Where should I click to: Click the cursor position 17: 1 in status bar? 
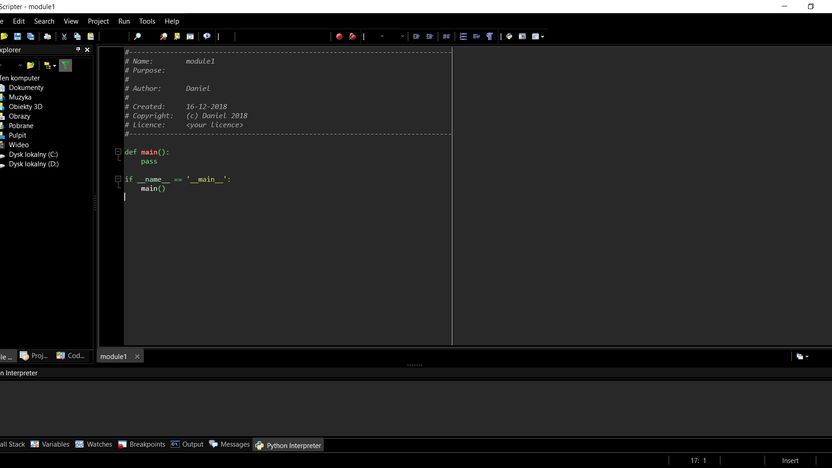698,461
